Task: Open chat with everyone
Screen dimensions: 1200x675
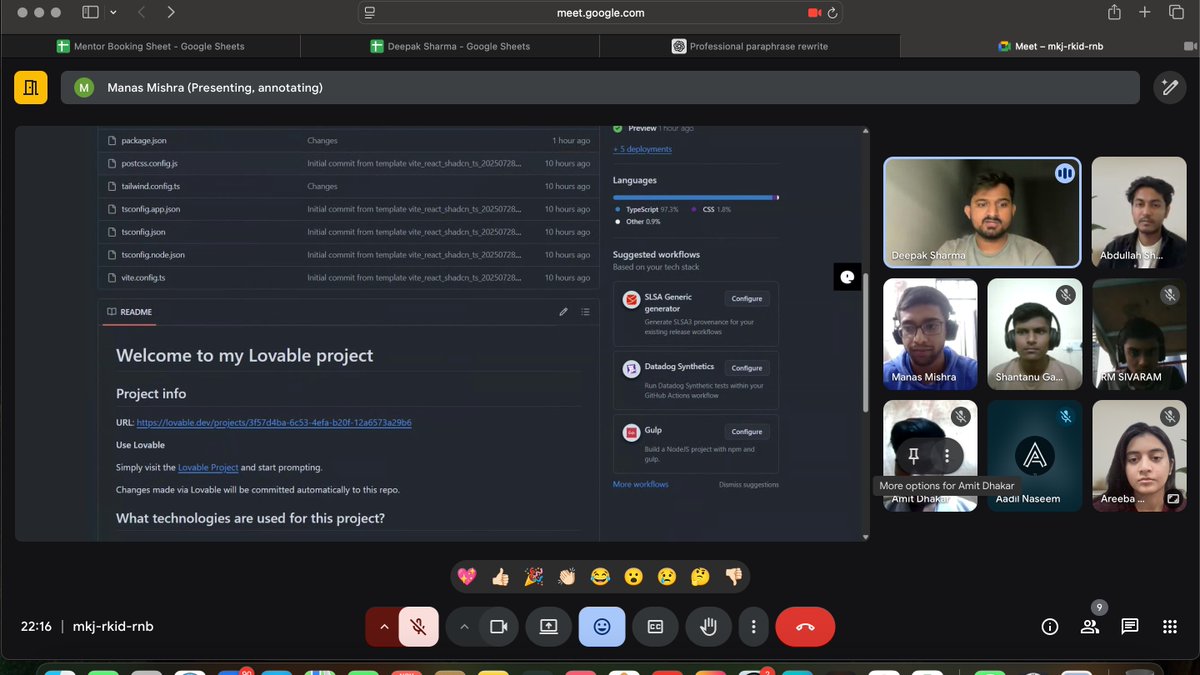Action: pos(1130,627)
